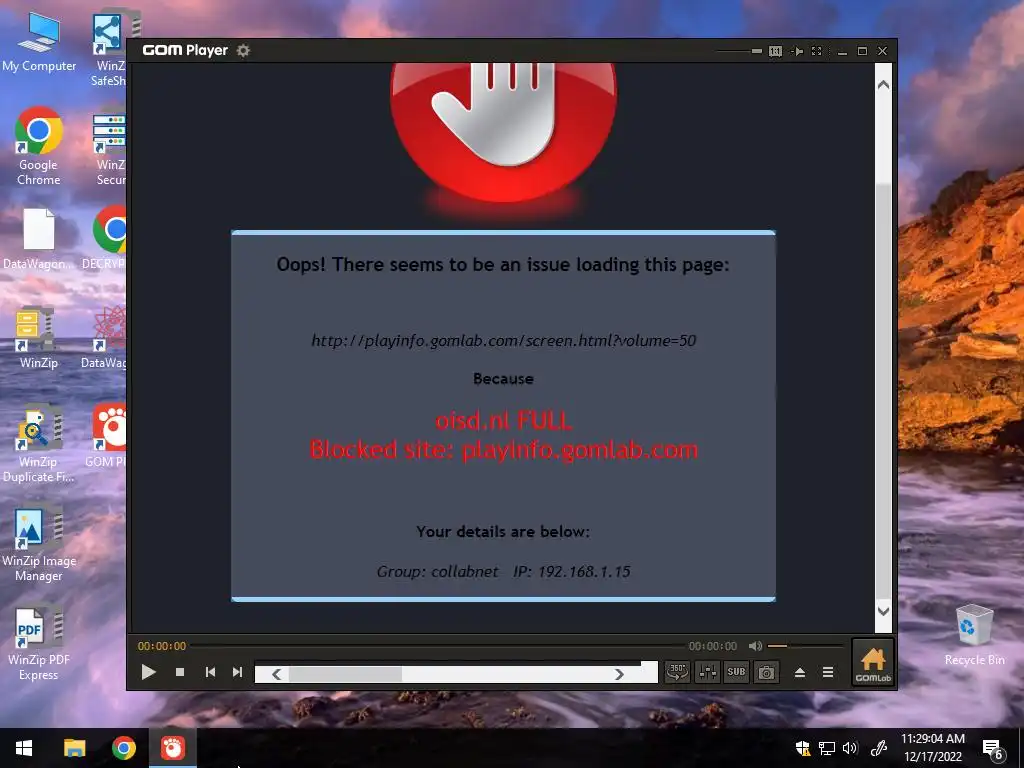
Task: Enable 360° VR video mode
Action: tap(677, 671)
